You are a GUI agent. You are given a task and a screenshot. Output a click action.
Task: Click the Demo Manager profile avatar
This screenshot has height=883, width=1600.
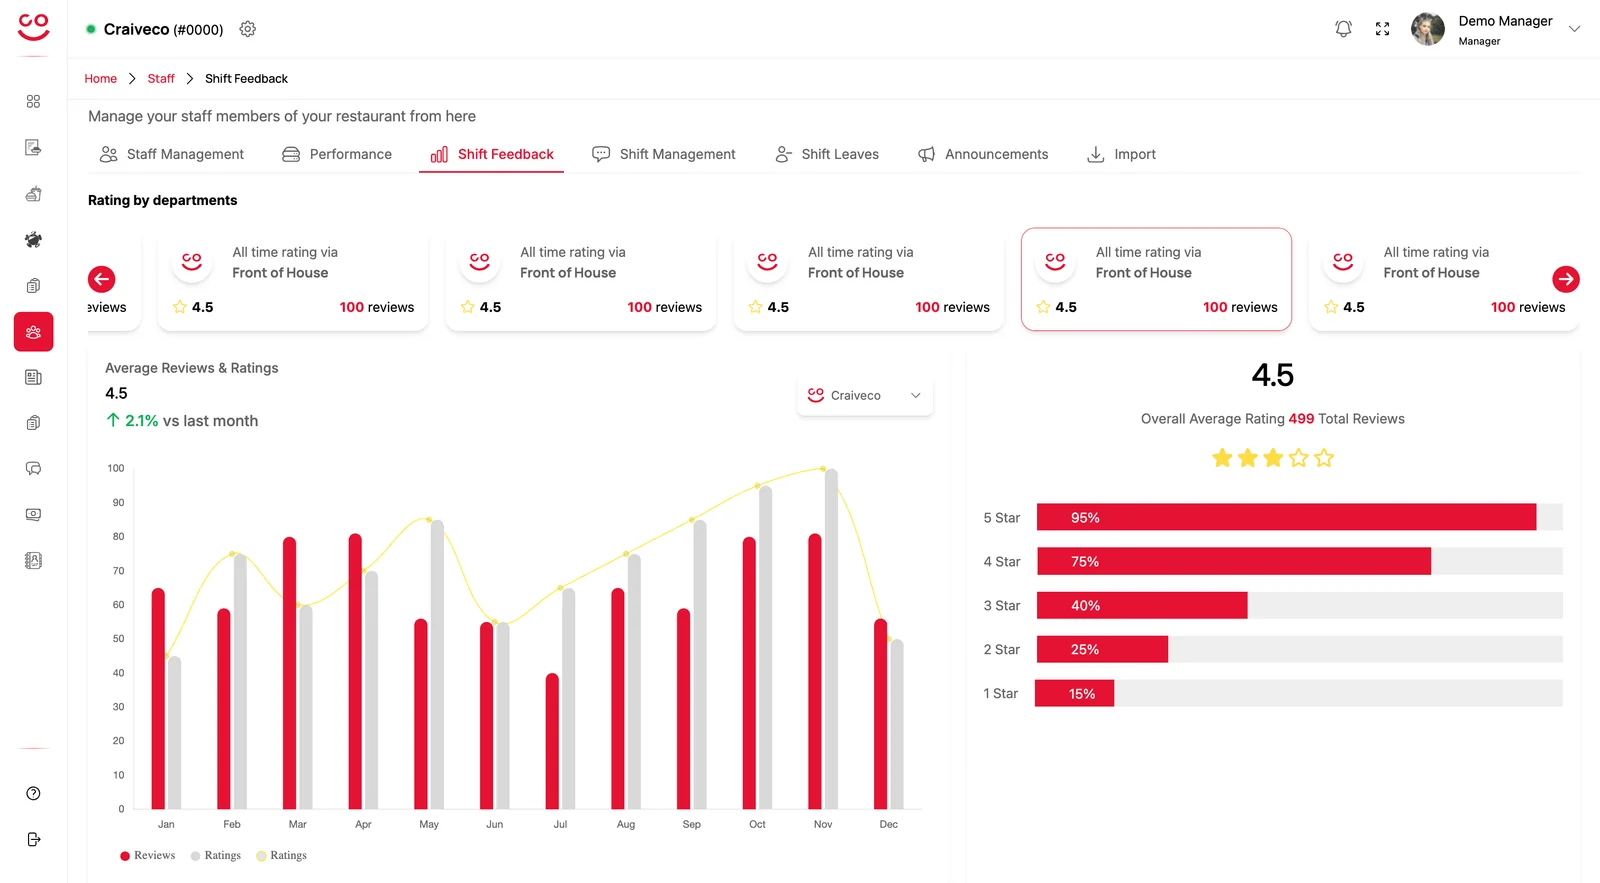pyautogui.click(x=1427, y=29)
